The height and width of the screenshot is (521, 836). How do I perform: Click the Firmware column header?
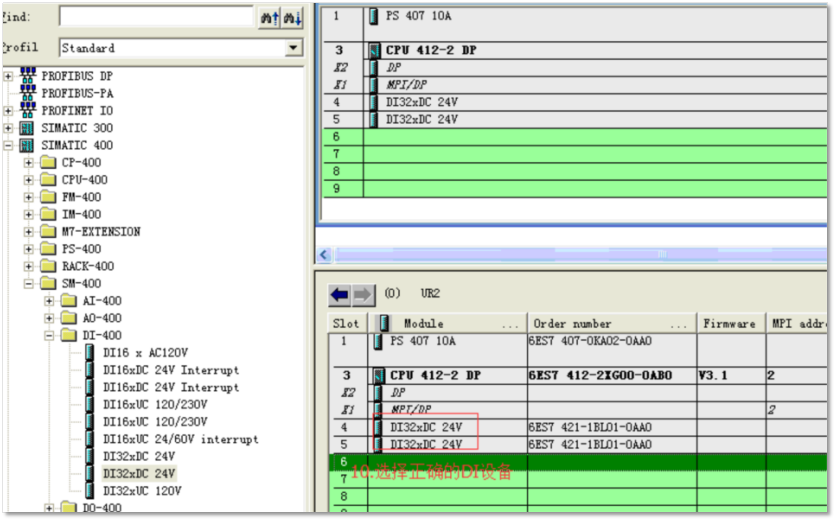[730, 323]
